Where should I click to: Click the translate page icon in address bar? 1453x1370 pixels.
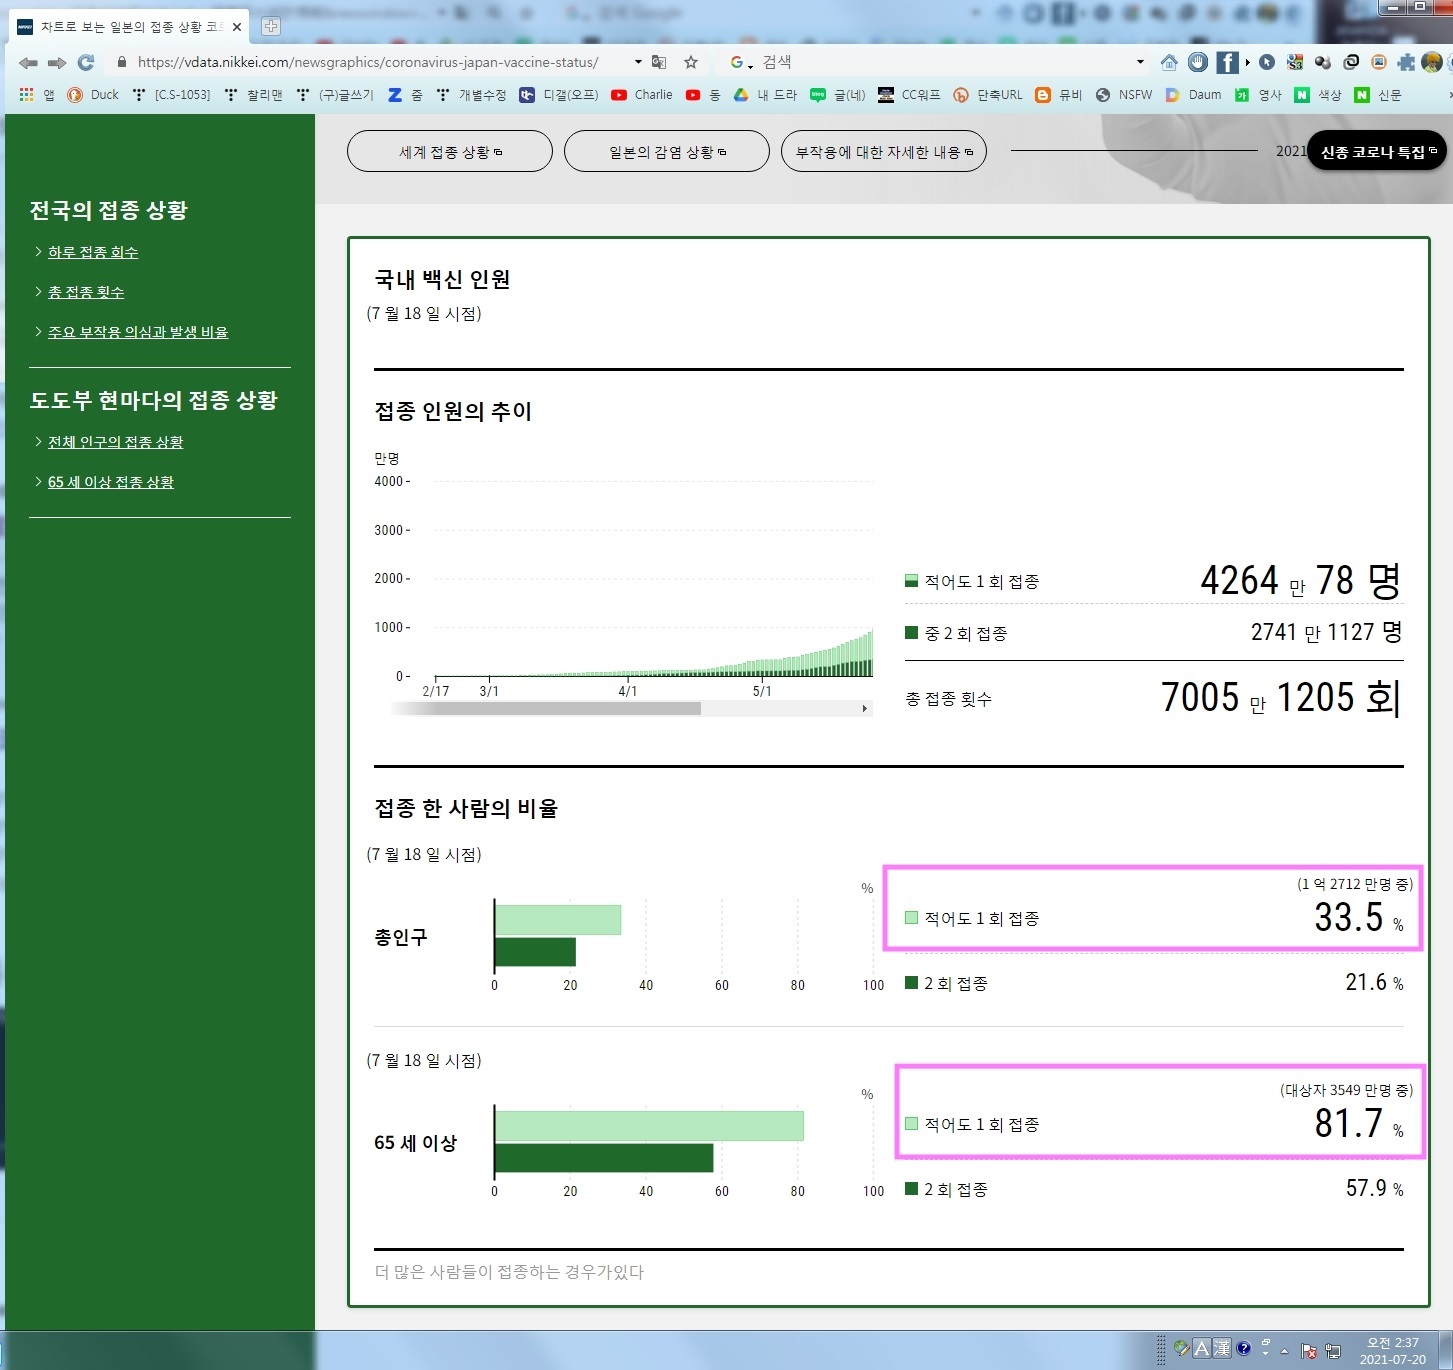point(659,62)
